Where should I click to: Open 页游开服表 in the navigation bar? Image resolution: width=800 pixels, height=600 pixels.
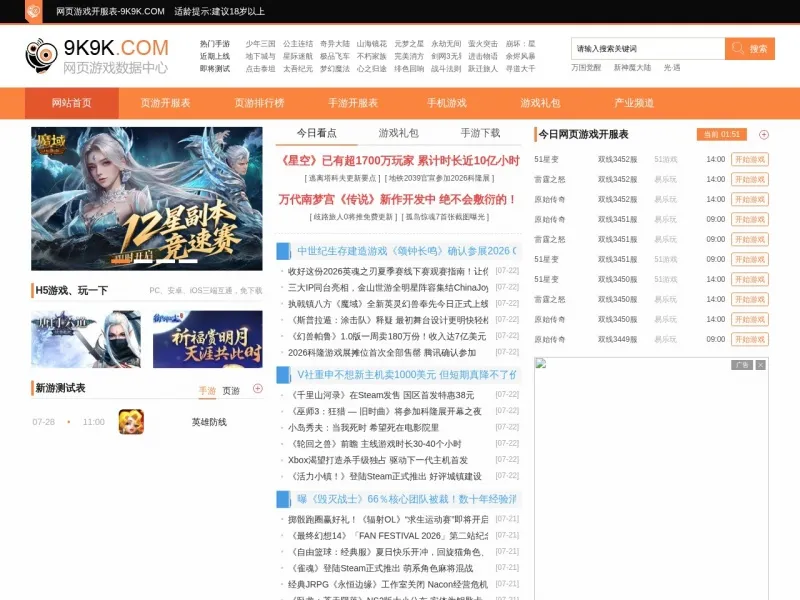pyautogui.click(x=165, y=103)
